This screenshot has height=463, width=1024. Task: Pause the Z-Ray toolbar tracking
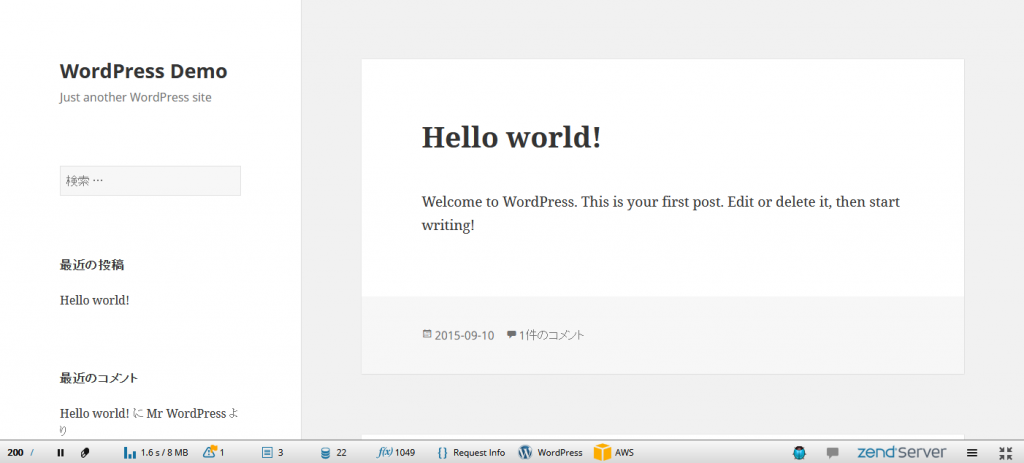click(x=61, y=453)
